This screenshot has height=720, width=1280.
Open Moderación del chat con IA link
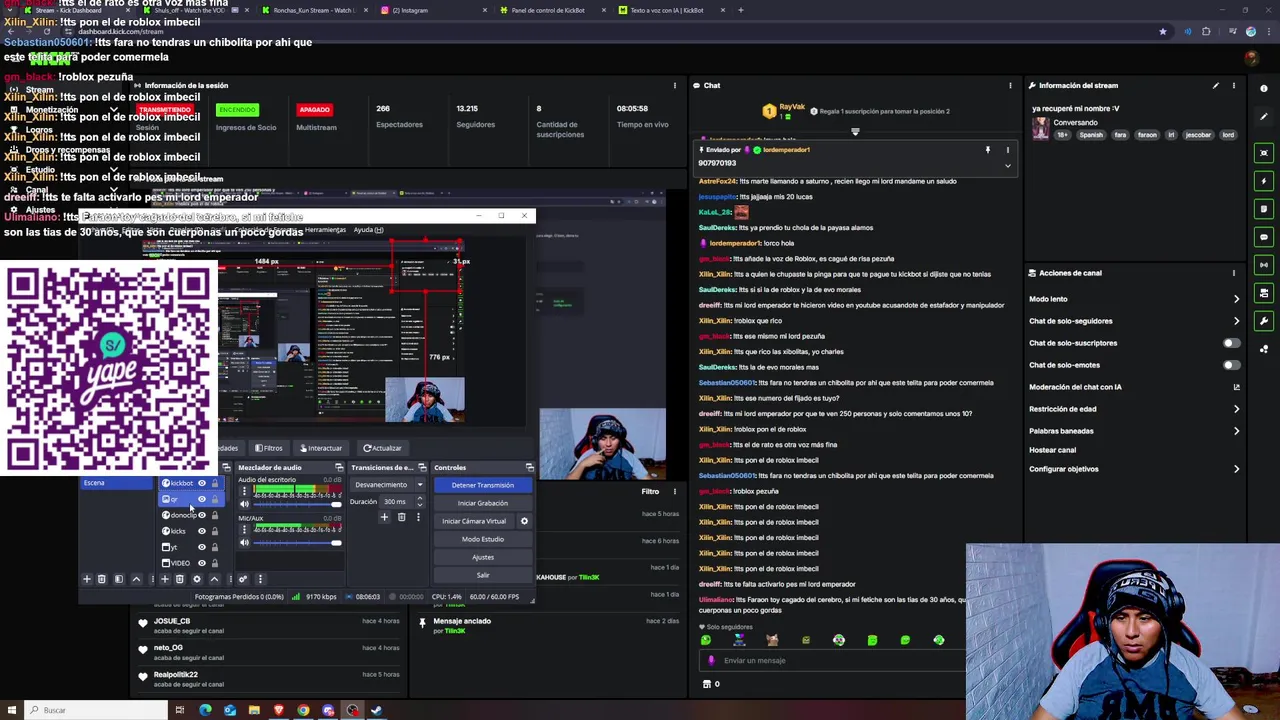[x=1134, y=387]
